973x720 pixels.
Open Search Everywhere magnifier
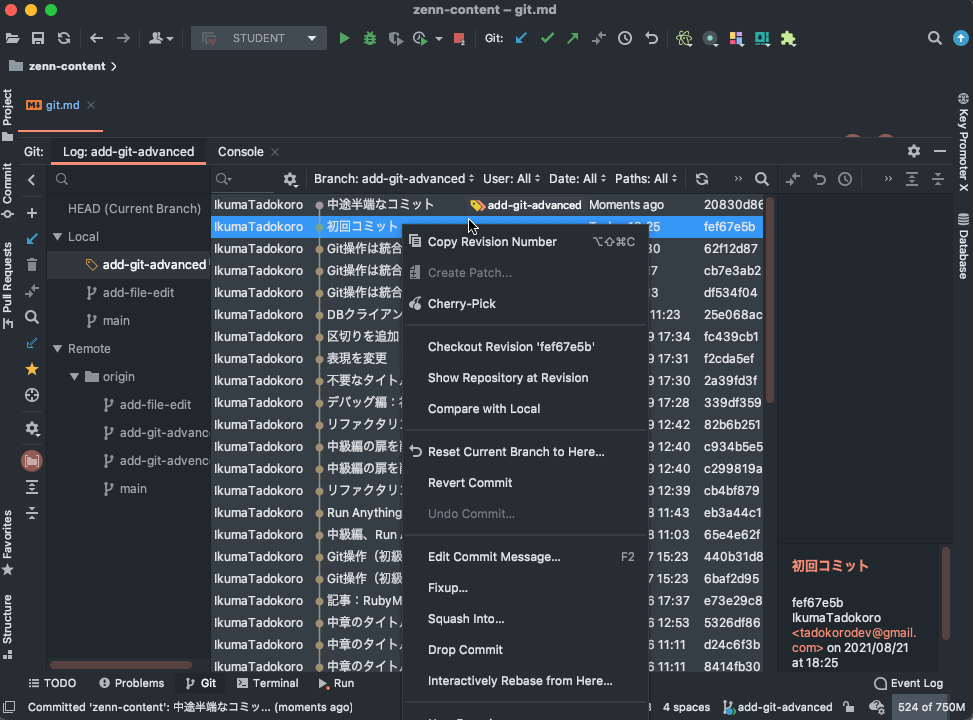pyautogui.click(x=934, y=37)
